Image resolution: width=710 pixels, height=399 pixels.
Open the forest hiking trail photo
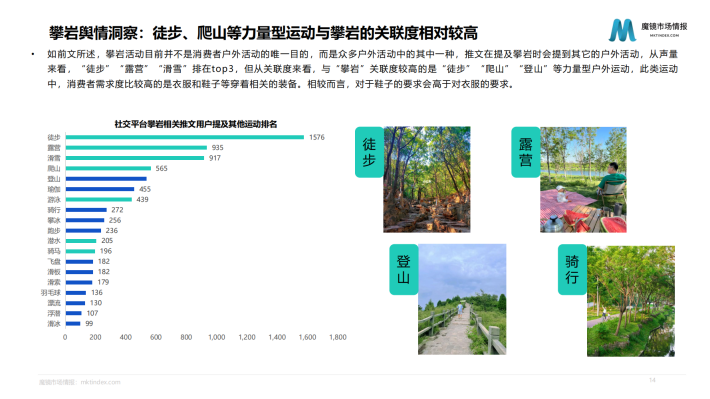427,179
